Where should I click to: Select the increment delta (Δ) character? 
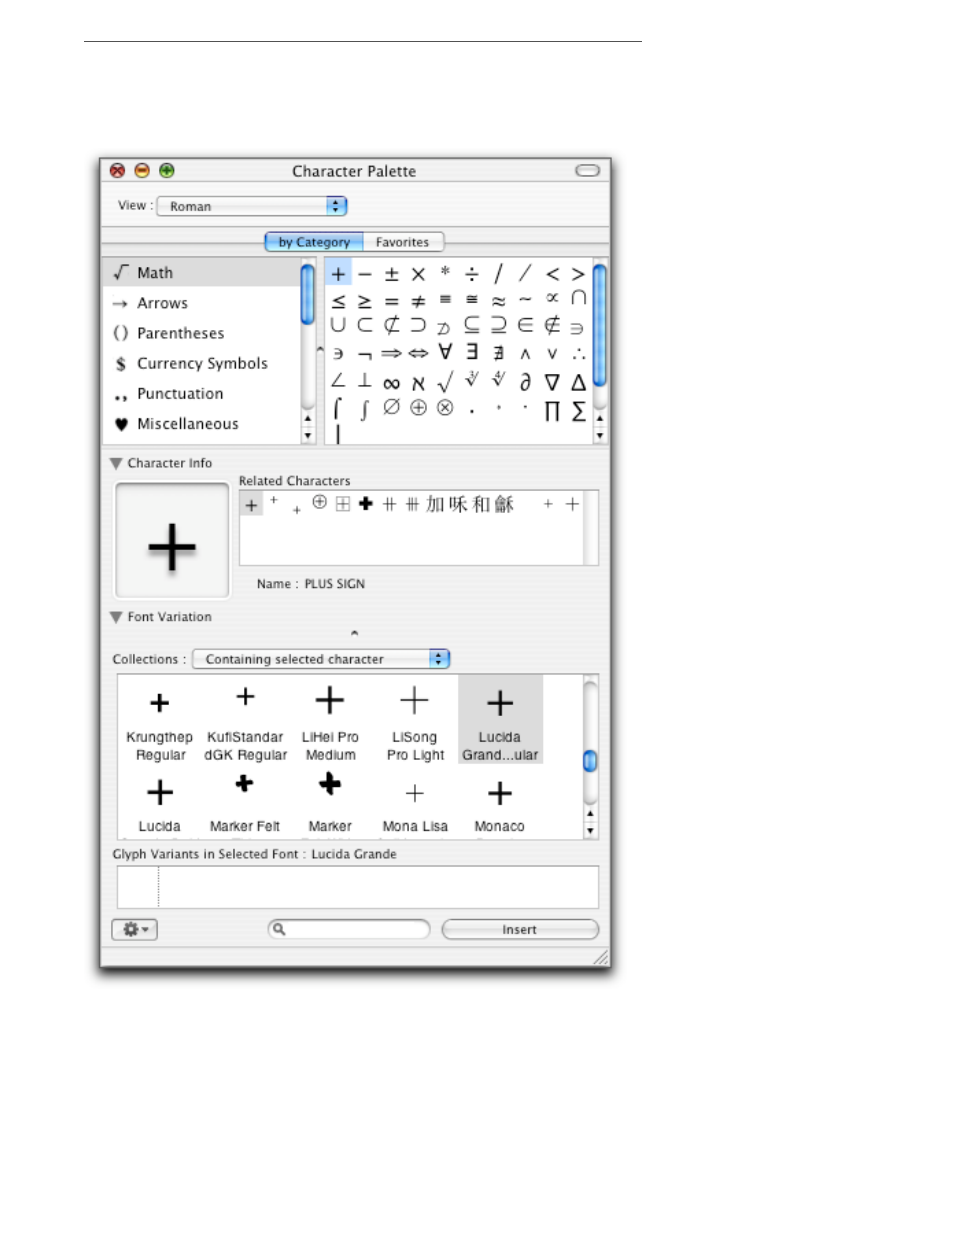[578, 382]
